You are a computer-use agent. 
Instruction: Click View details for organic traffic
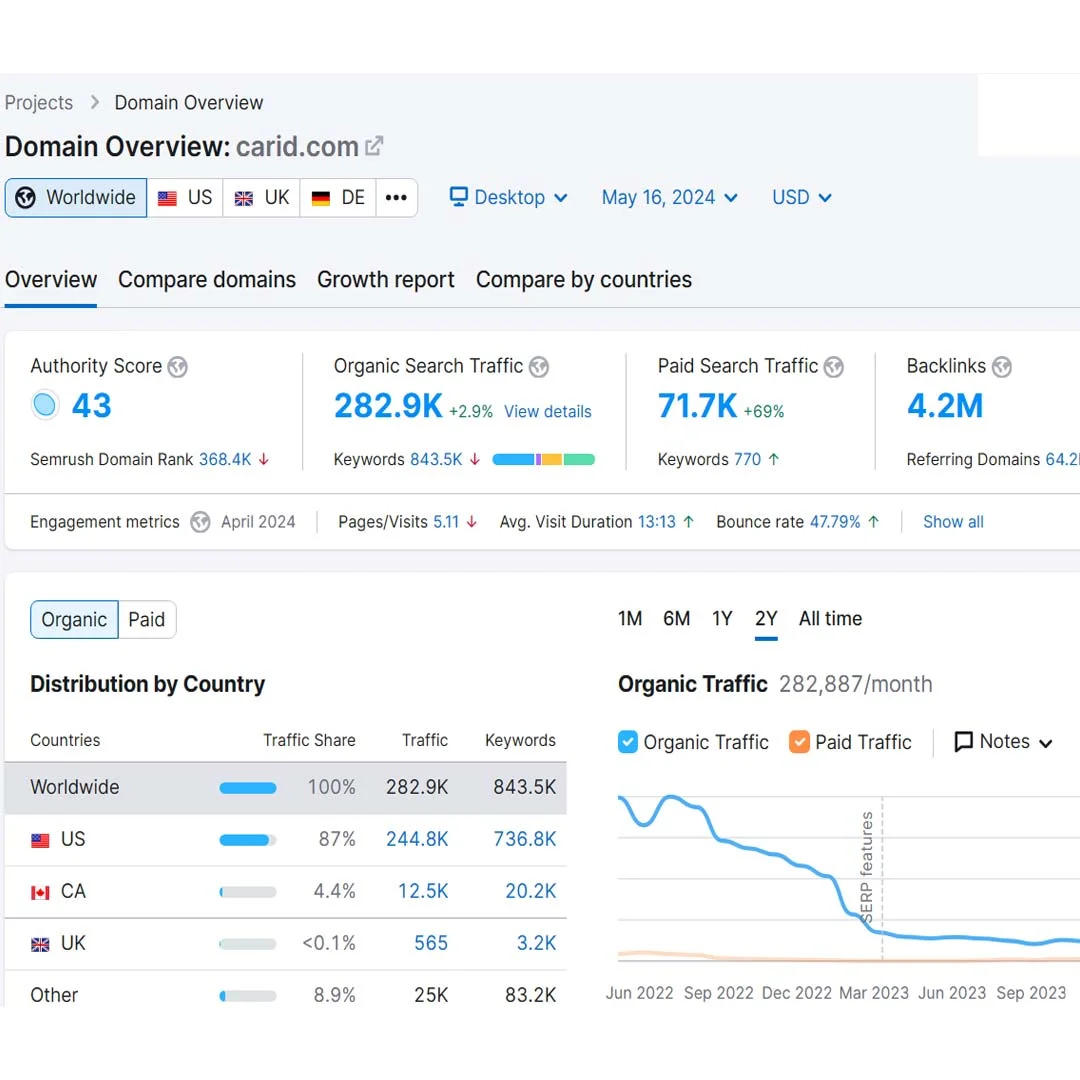coord(548,411)
